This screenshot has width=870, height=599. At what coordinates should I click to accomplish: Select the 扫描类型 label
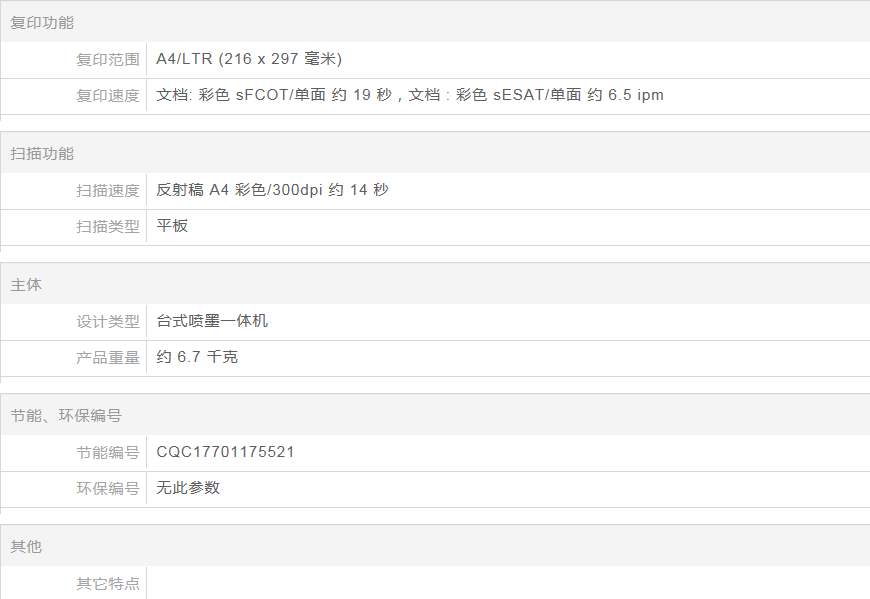coord(108,227)
